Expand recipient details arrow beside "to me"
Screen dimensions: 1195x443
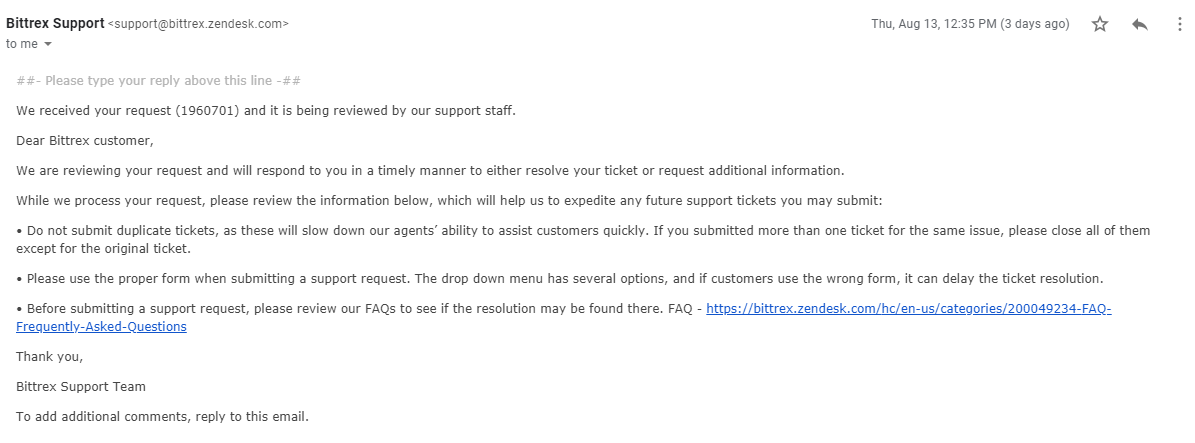[x=48, y=44]
